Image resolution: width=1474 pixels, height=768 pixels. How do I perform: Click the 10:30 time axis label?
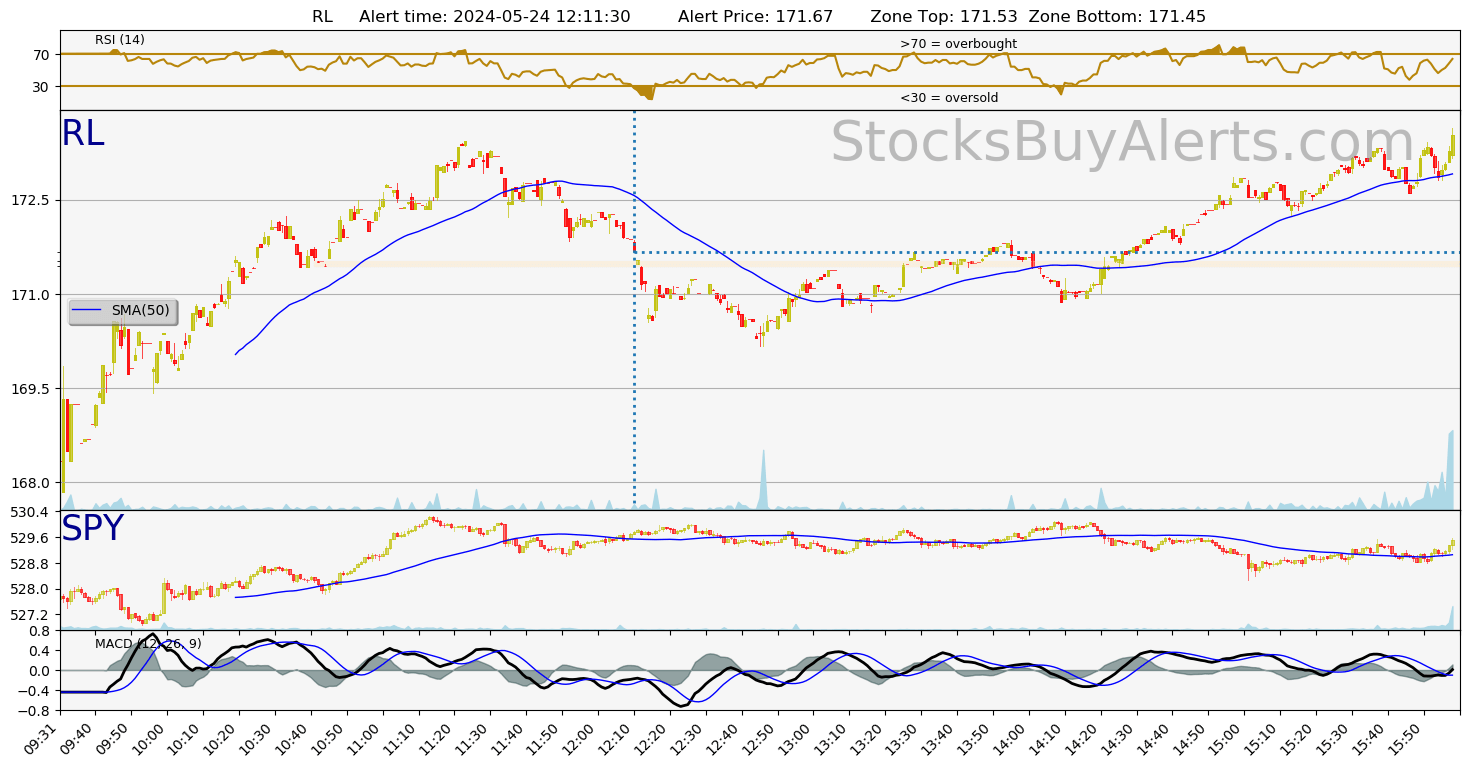click(257, 741)
